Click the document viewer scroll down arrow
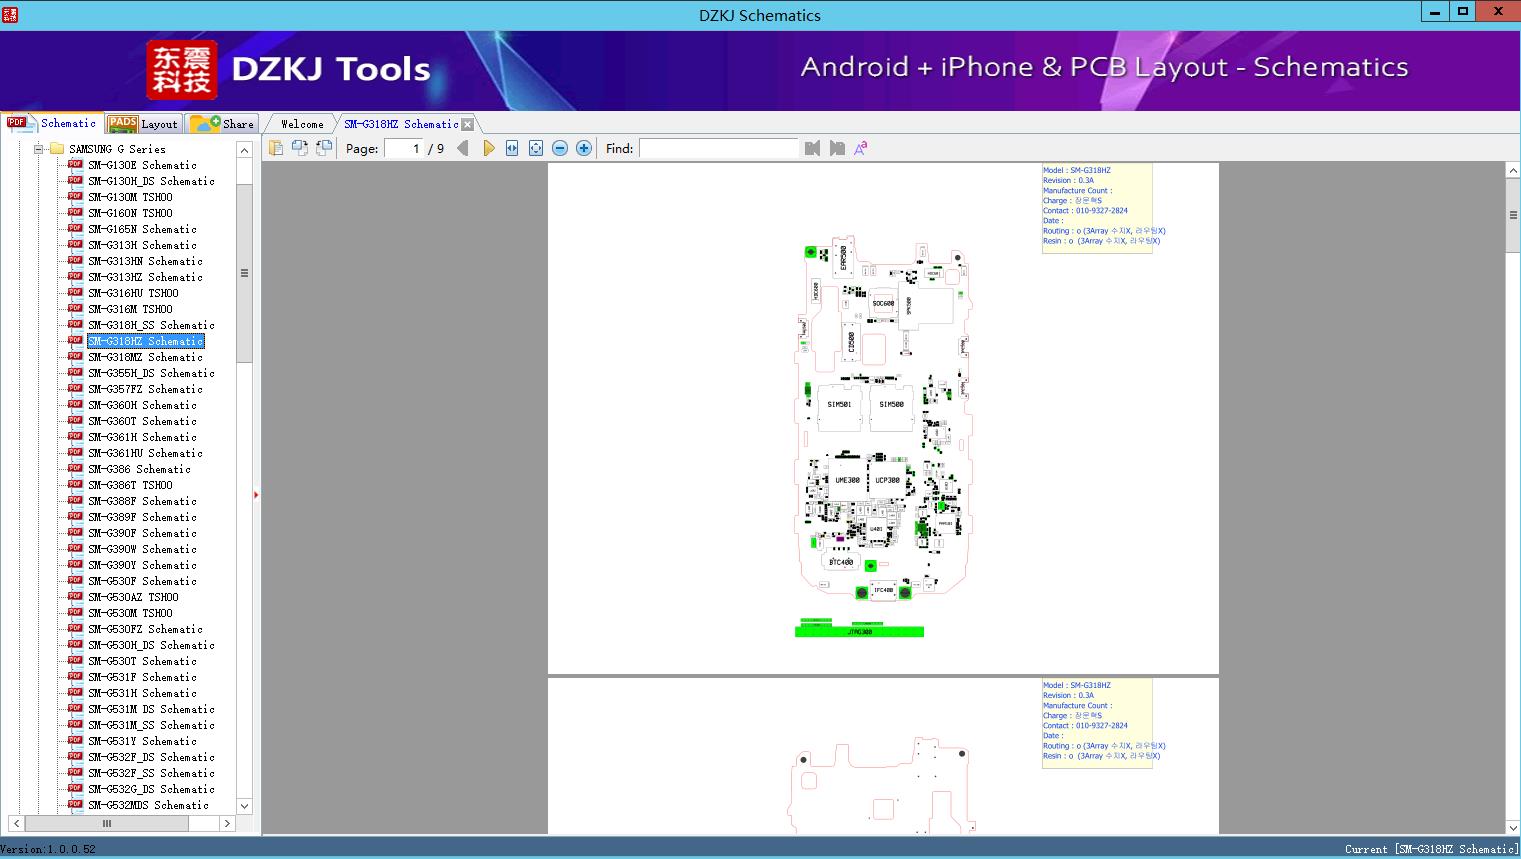Viewport: 1521px width, 859px height. tap(1512, 827)
